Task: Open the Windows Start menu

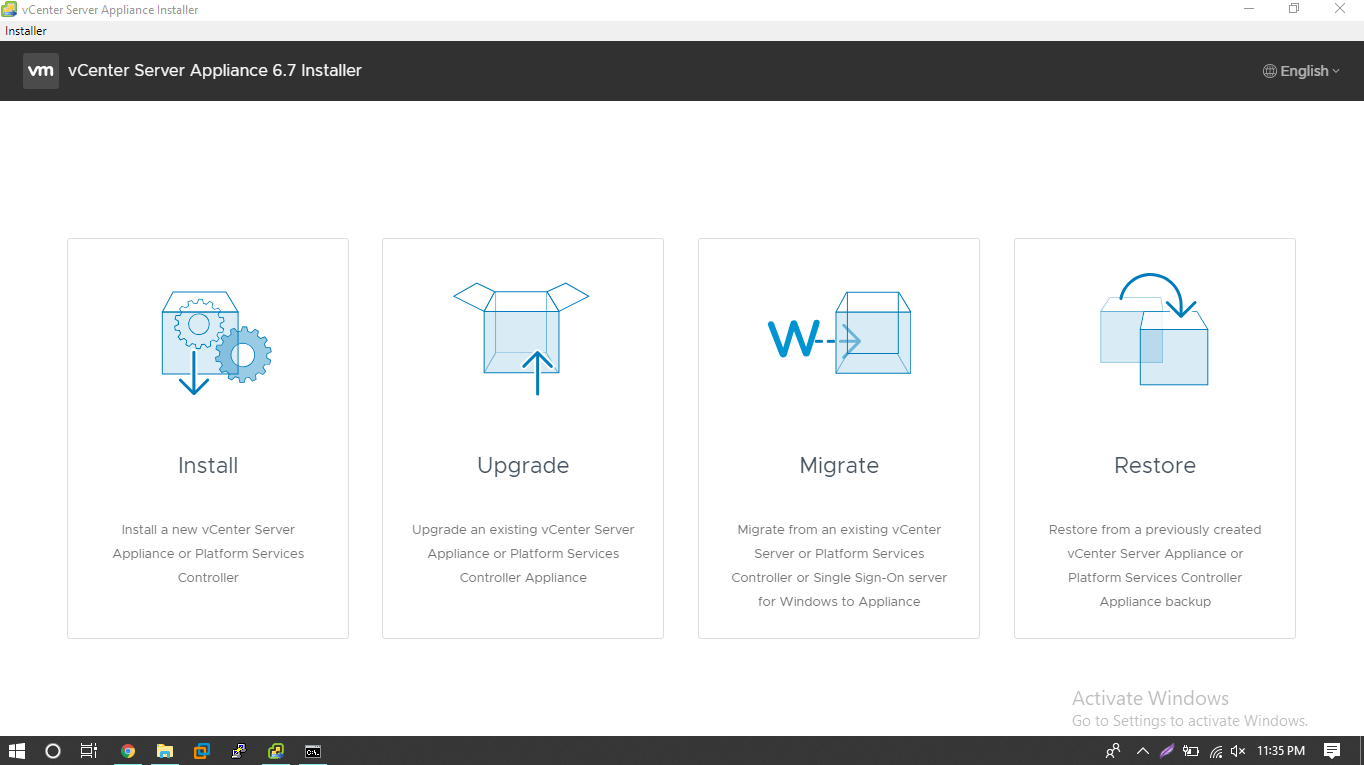Action: coord(17,751)
